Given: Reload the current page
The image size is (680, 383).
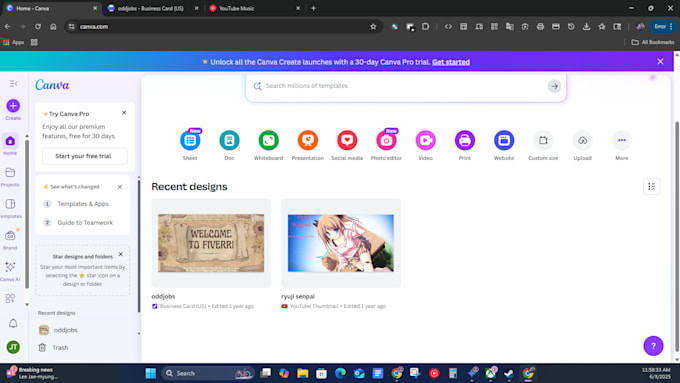Looking at the screenshot, I should tap(38, 26).
